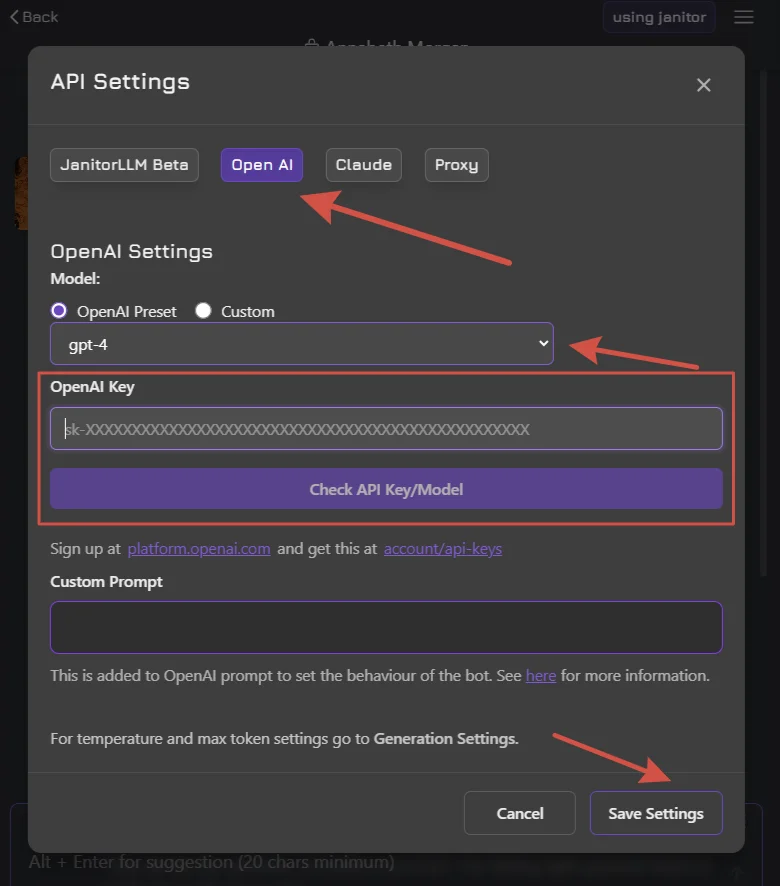Go back using the Back arrow

[x=34, y=17]
